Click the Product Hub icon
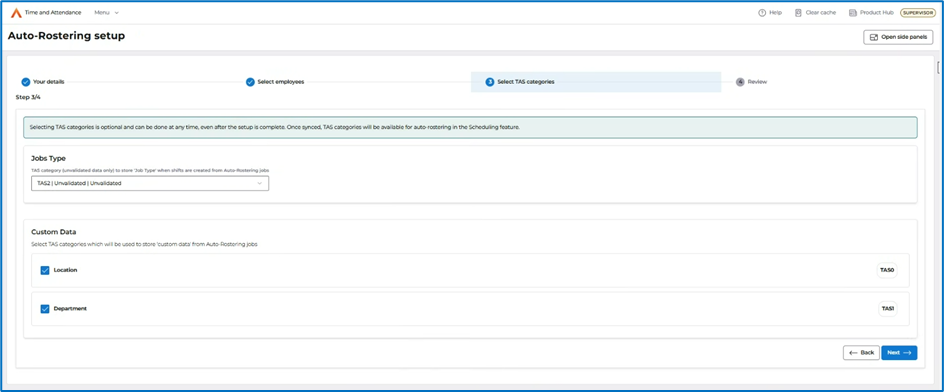Image resolution: width=944 pixels, height=392 pixels. click(x=852, y=13)
